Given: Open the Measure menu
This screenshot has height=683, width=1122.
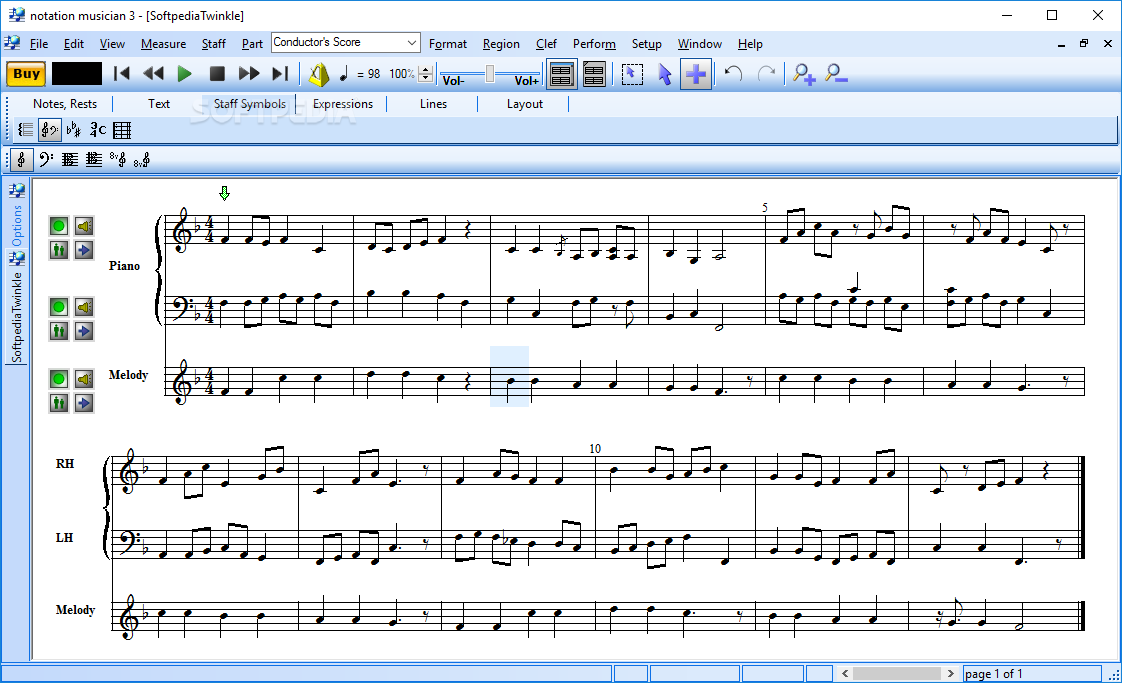Looking at the screenshot, I should click(163, 44).
